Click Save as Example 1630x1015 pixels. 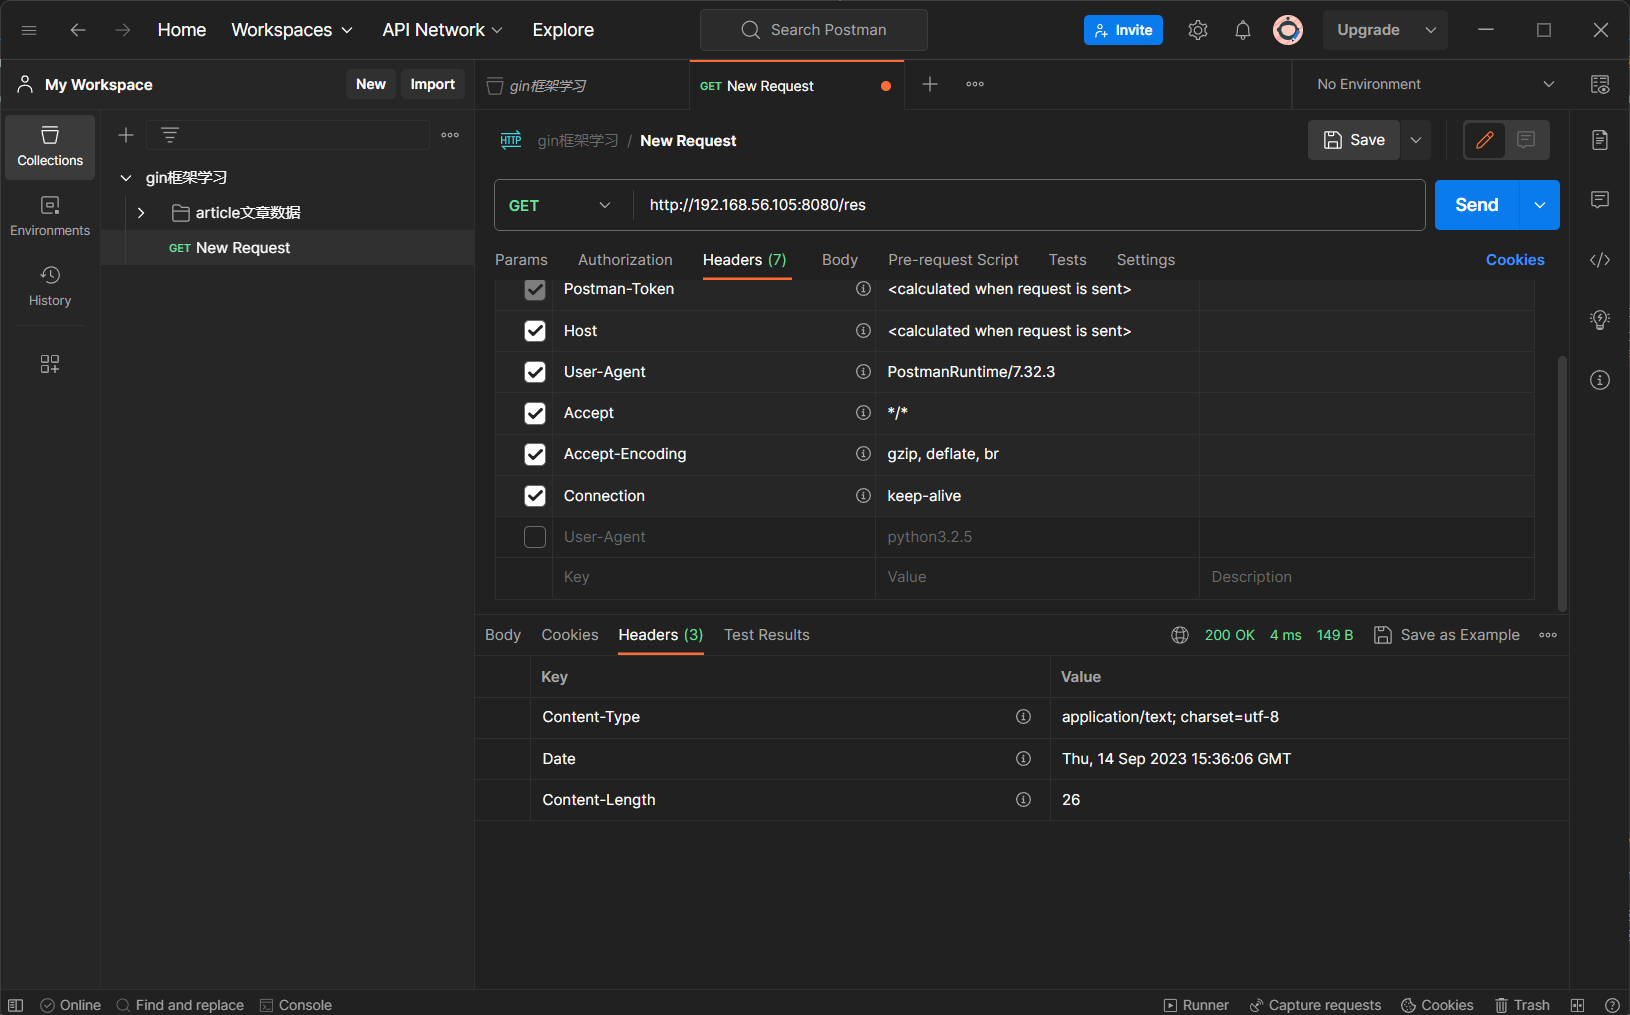pos(1447,635)
